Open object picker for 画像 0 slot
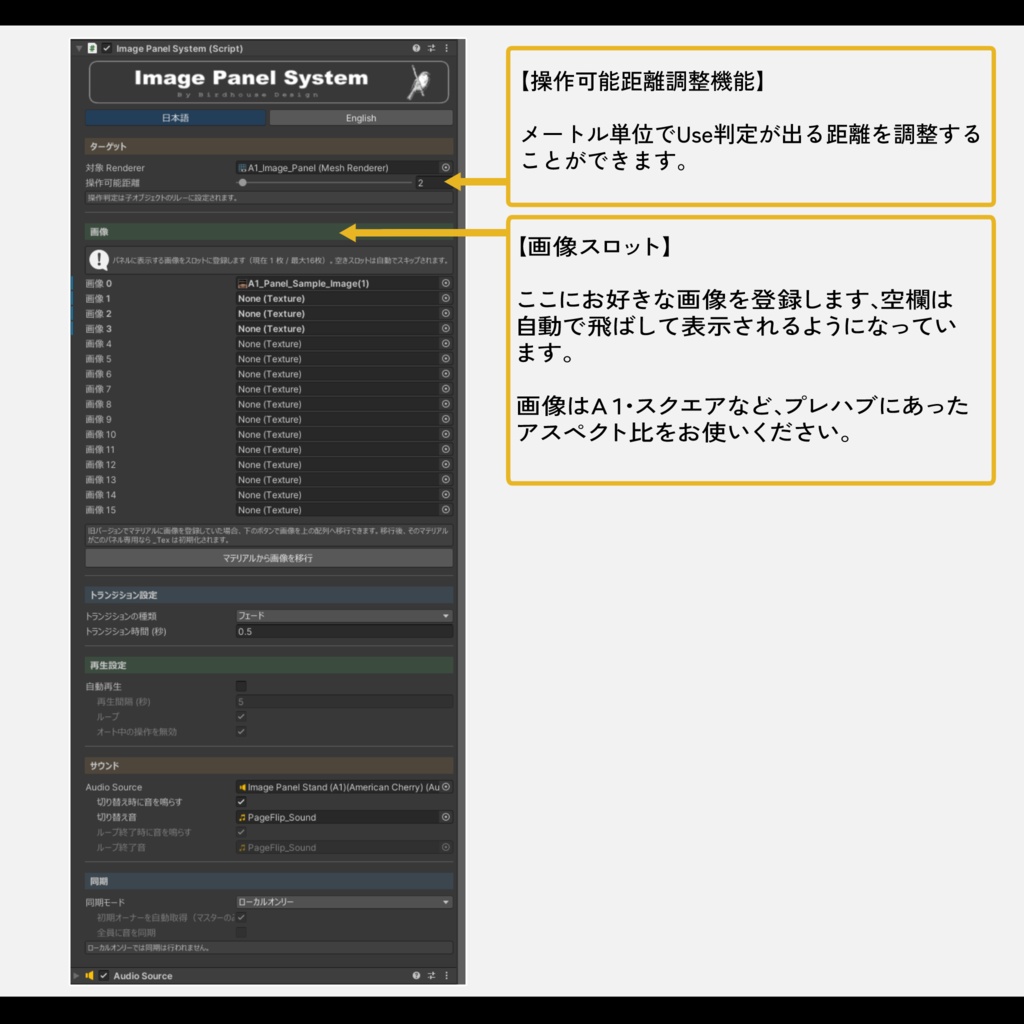 tap(446, 283)
